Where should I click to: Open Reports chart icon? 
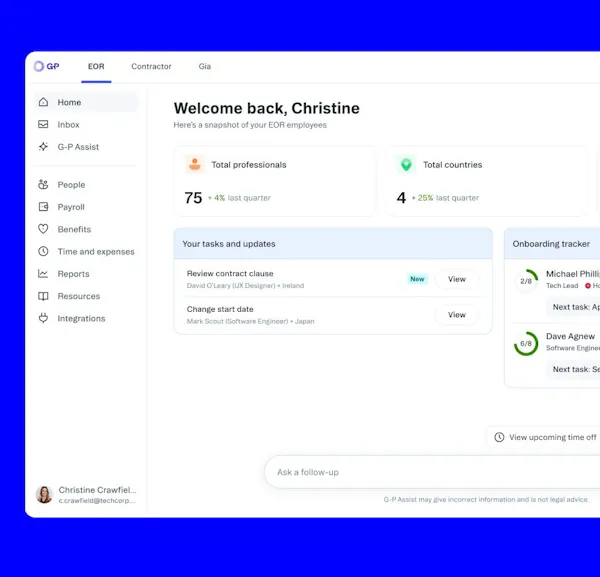point(43,274)
